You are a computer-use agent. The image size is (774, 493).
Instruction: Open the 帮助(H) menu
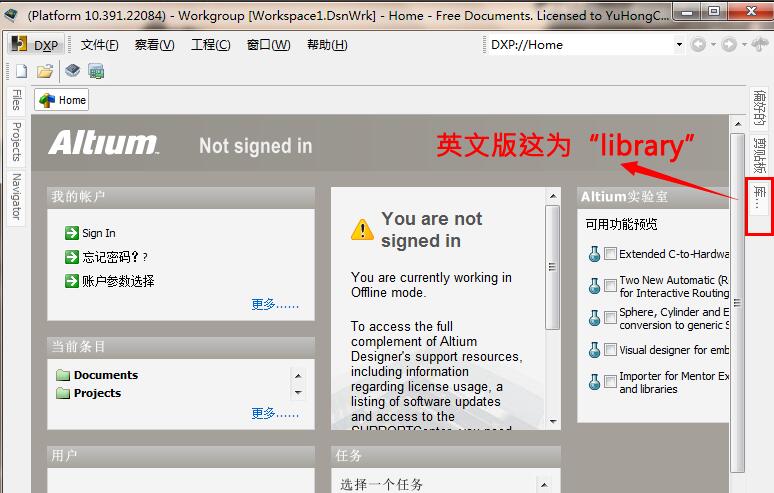click(x=327, y=45)
